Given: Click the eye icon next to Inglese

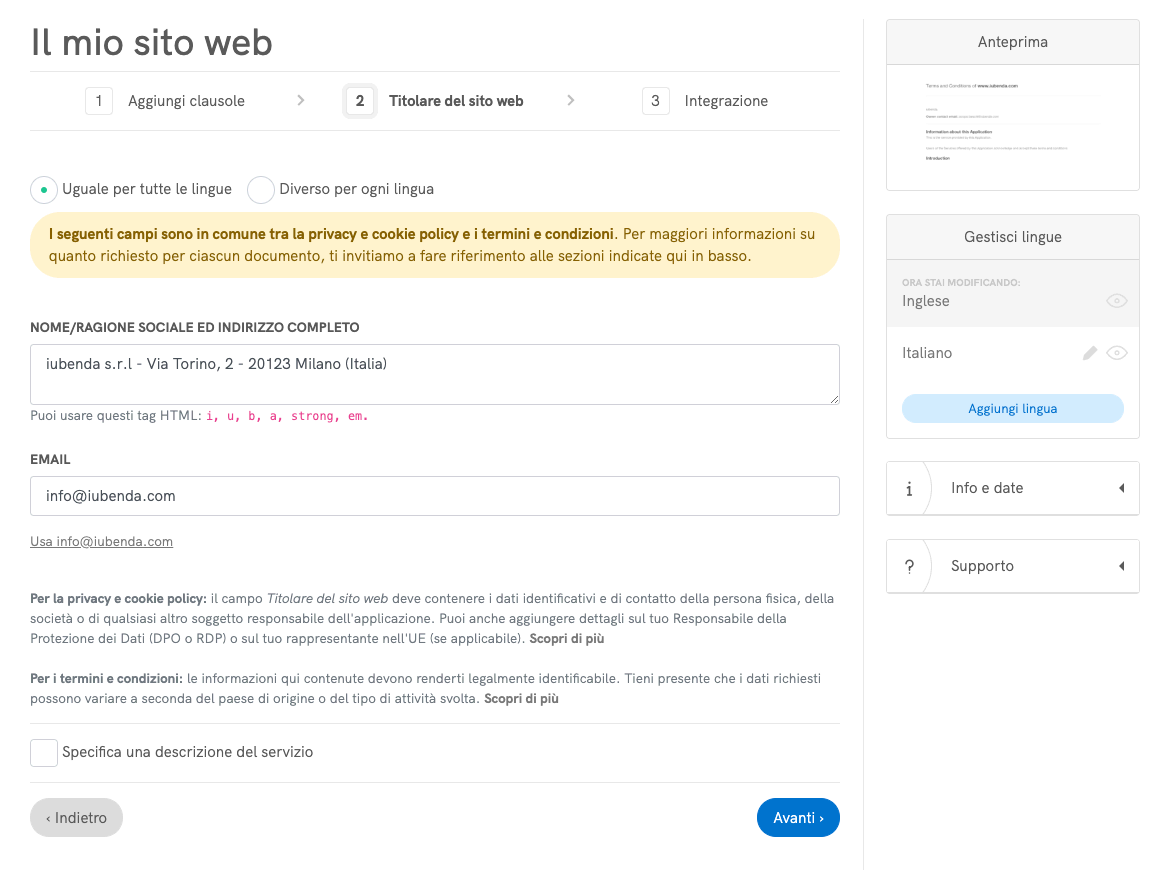Looking at the screenshot, I should coord(1117,300).
